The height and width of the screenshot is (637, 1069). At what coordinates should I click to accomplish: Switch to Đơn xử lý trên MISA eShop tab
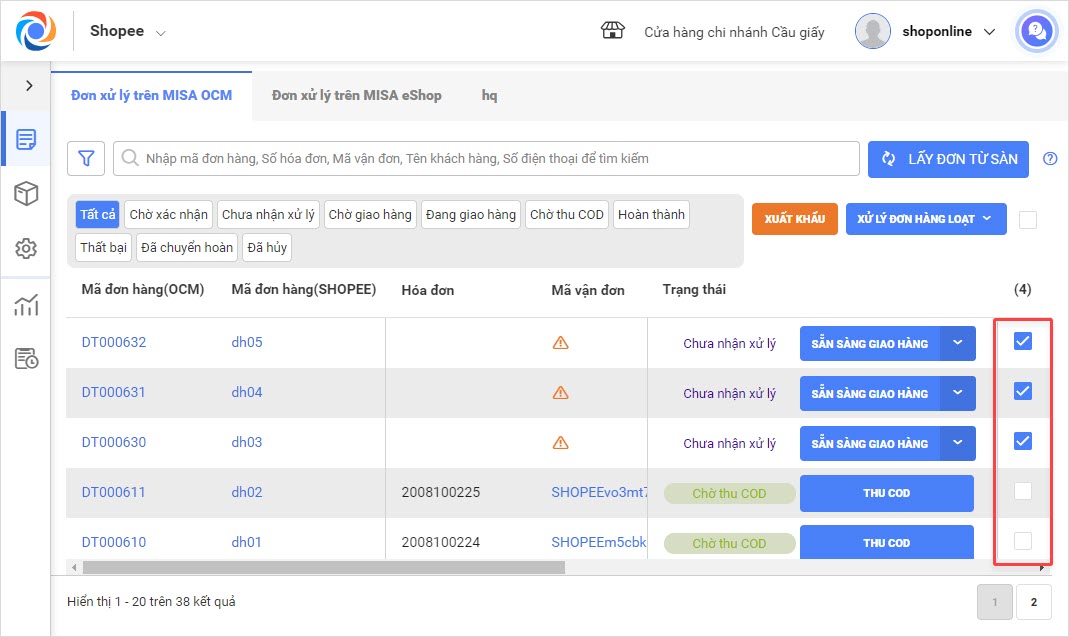pos(356,95)
